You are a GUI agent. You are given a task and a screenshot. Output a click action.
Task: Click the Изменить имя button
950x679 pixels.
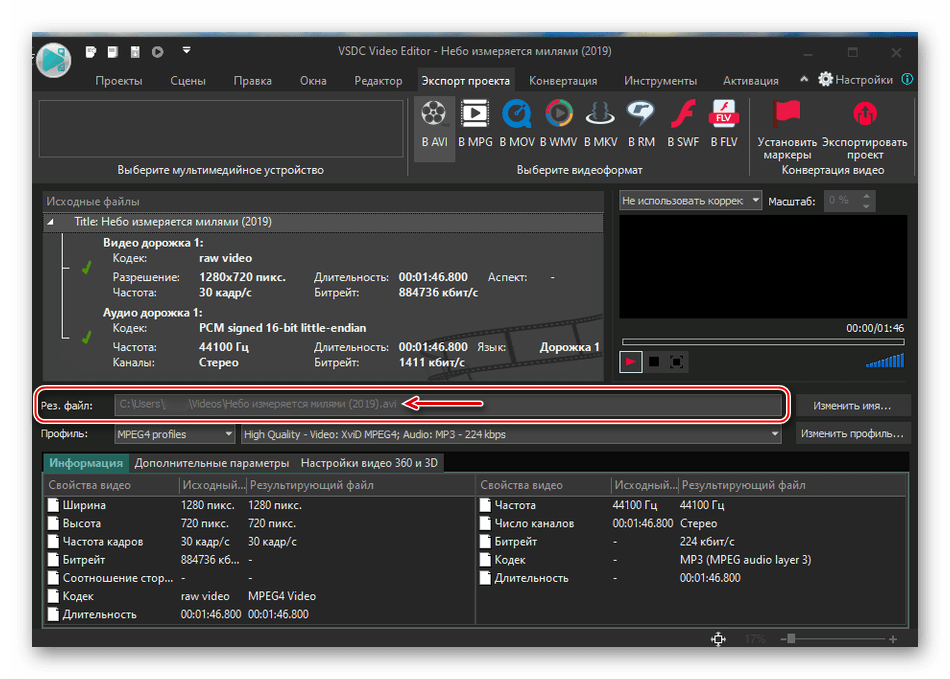coord(853,406)
